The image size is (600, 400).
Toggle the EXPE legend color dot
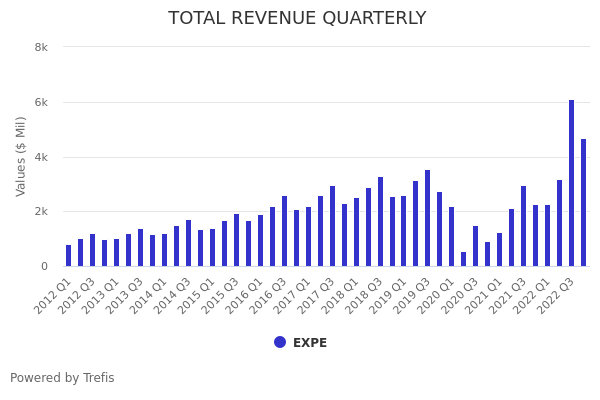280,342
